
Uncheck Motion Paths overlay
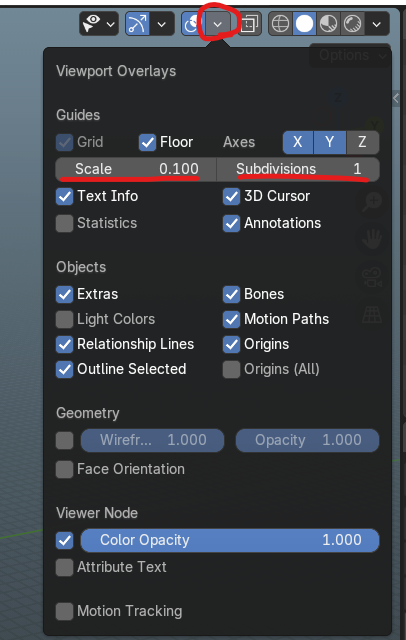point(231,319)
